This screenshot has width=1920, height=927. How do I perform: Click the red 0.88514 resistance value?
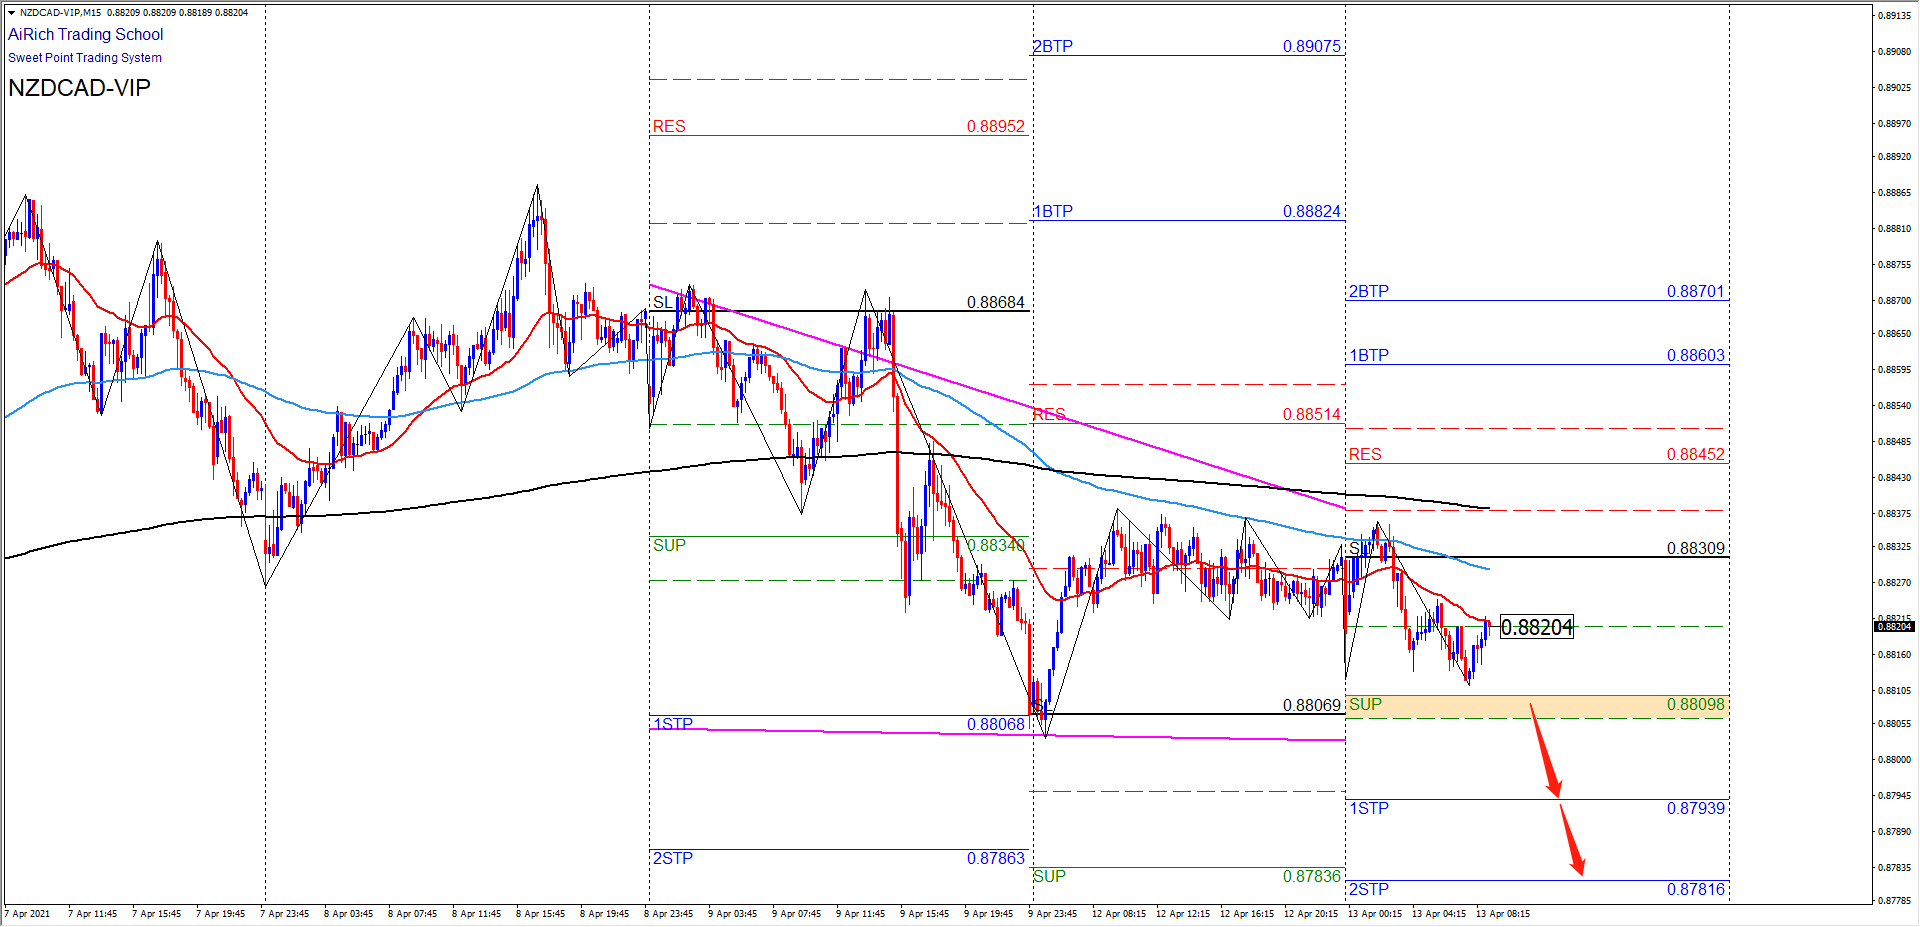pyautogui.click(x=1312, y=414)
